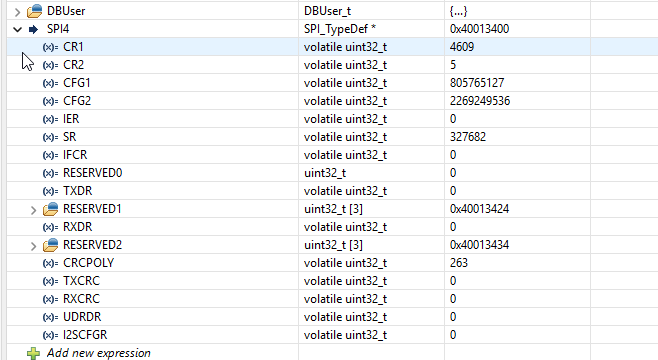Click the SPI4 pointer arrow icon
This screenshot has width=658, height=360.
34,29
